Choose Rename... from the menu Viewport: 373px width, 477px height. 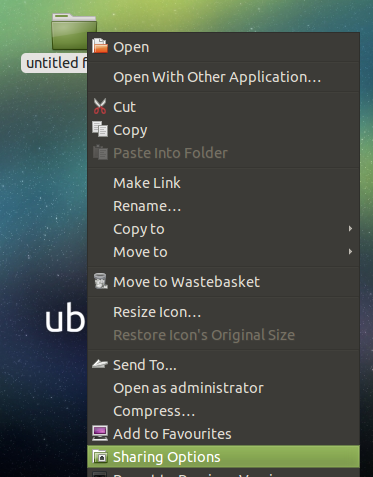pos(223,206)
